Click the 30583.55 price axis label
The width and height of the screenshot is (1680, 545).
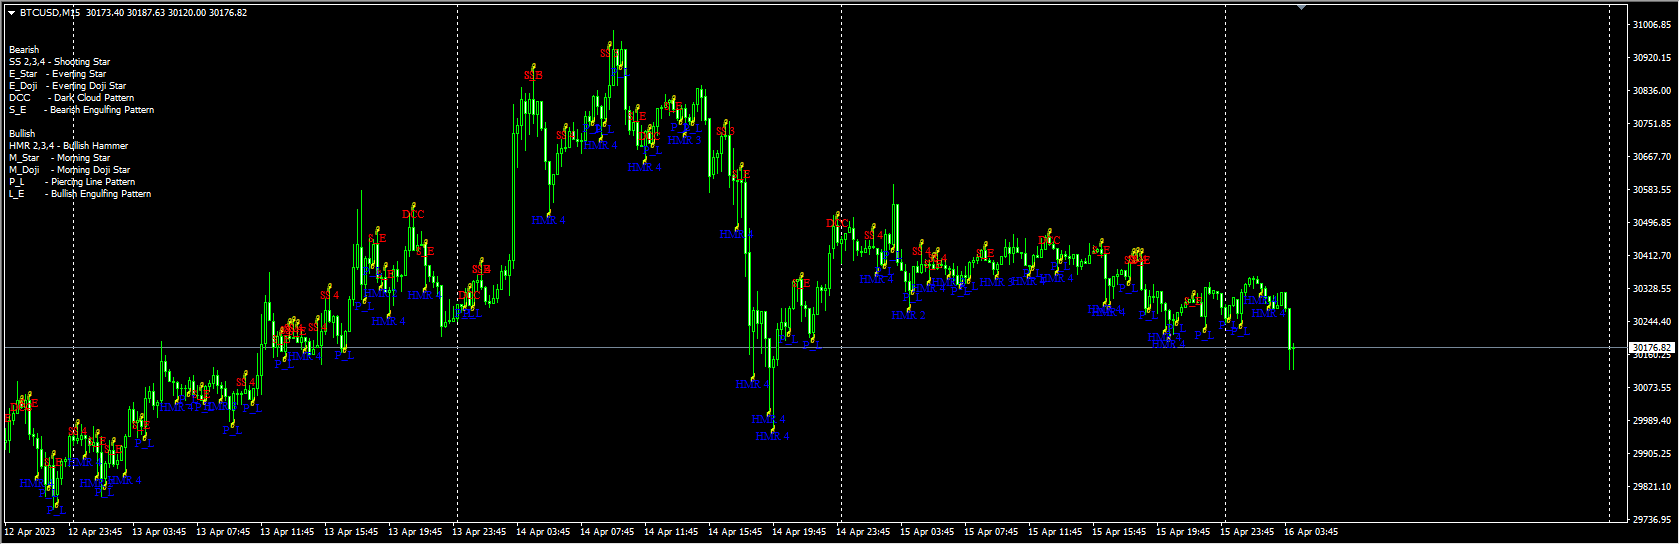[1652, 190]
